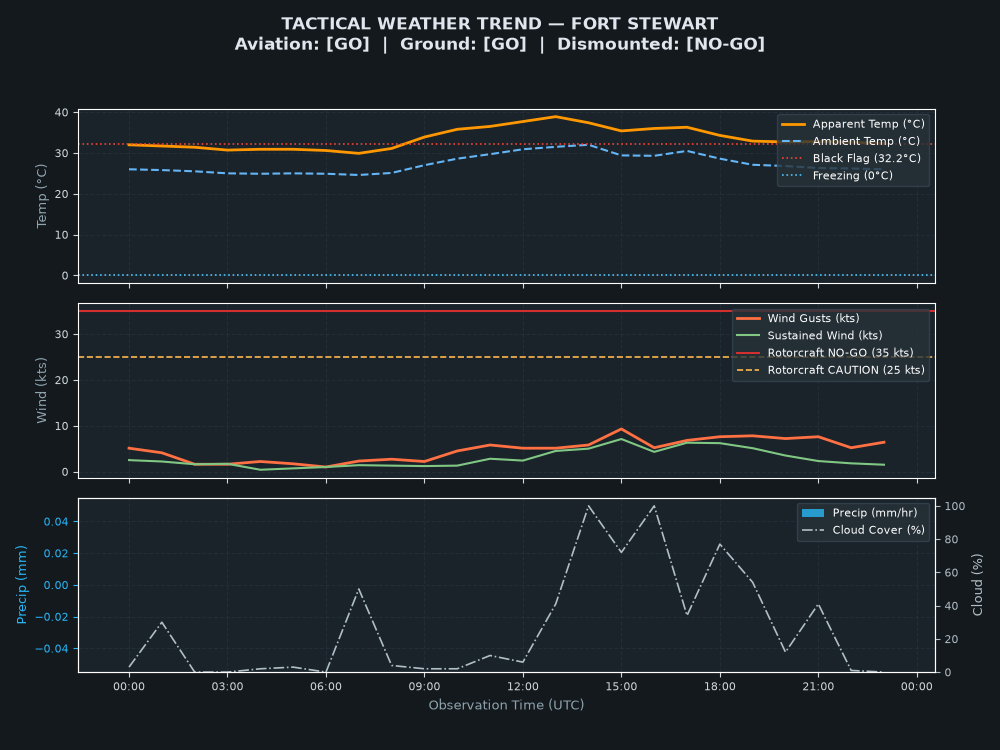Select the 'Sustained Wind (kts)' legend entry
The height and width of the screenshot is (750, 1000).
[x=809, y=335]
